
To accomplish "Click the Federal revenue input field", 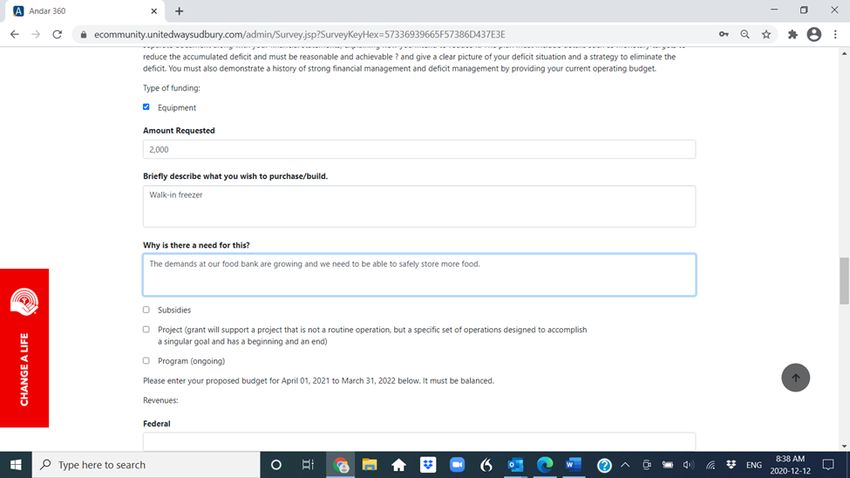I will 419,441.
